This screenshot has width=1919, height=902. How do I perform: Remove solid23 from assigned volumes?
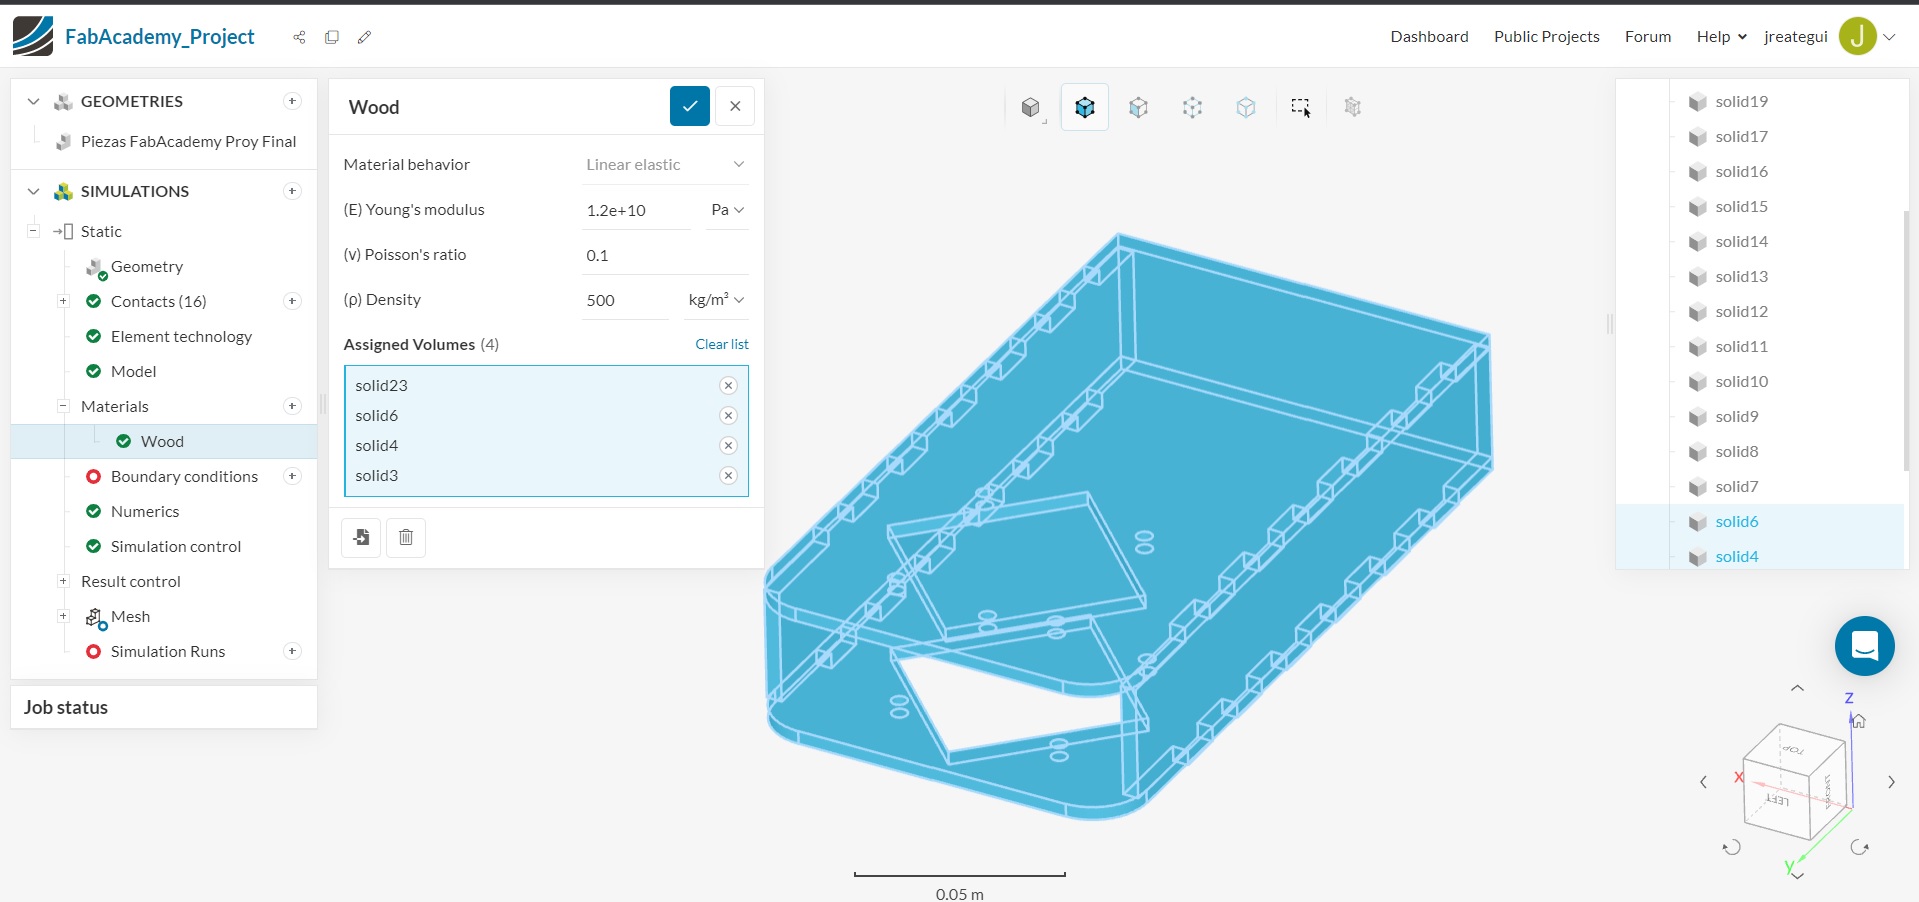[x=728, y=386]
